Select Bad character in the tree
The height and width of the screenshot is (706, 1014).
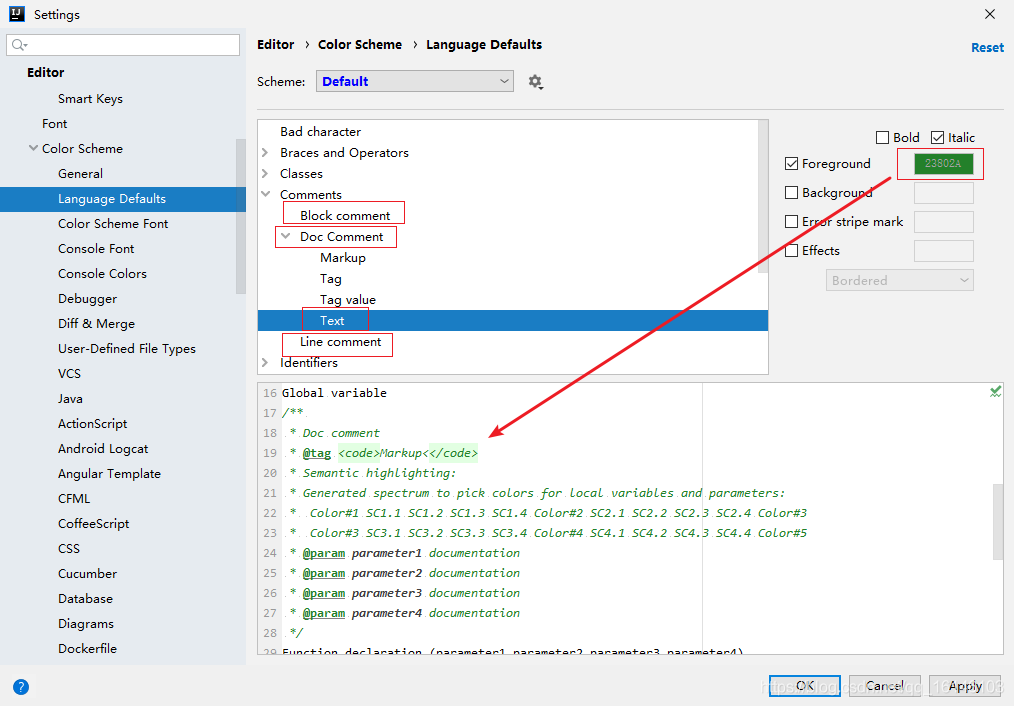[320, 131]
